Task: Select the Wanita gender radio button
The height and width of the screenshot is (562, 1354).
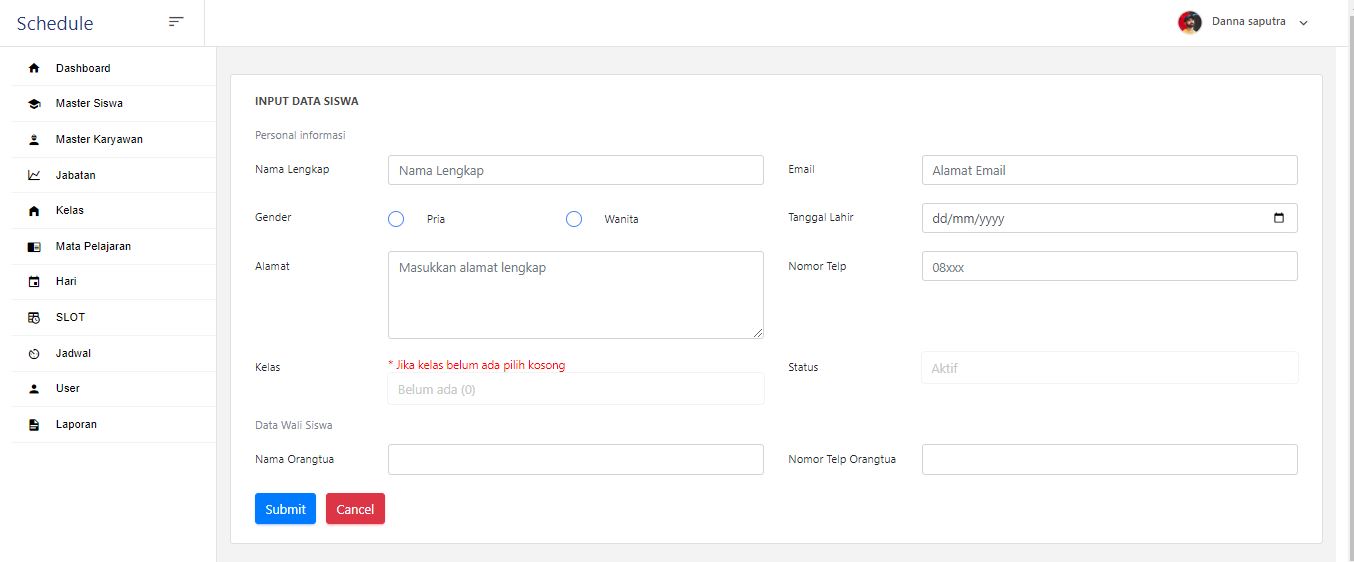Action: click(574, 219)
